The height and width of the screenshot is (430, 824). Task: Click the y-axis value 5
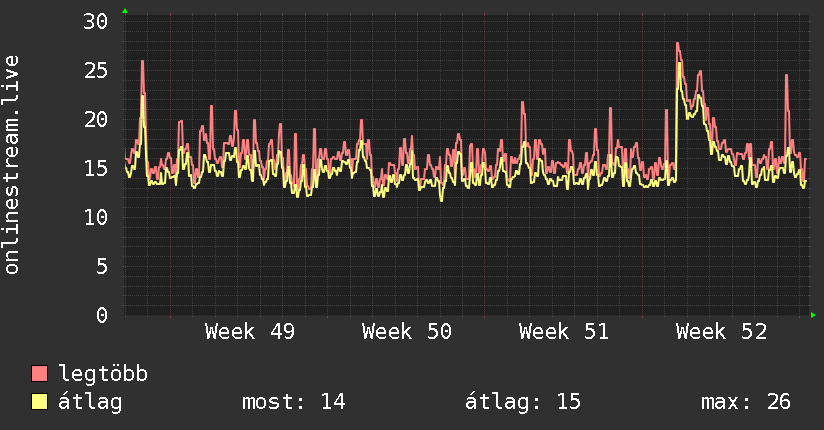[102, 266]
